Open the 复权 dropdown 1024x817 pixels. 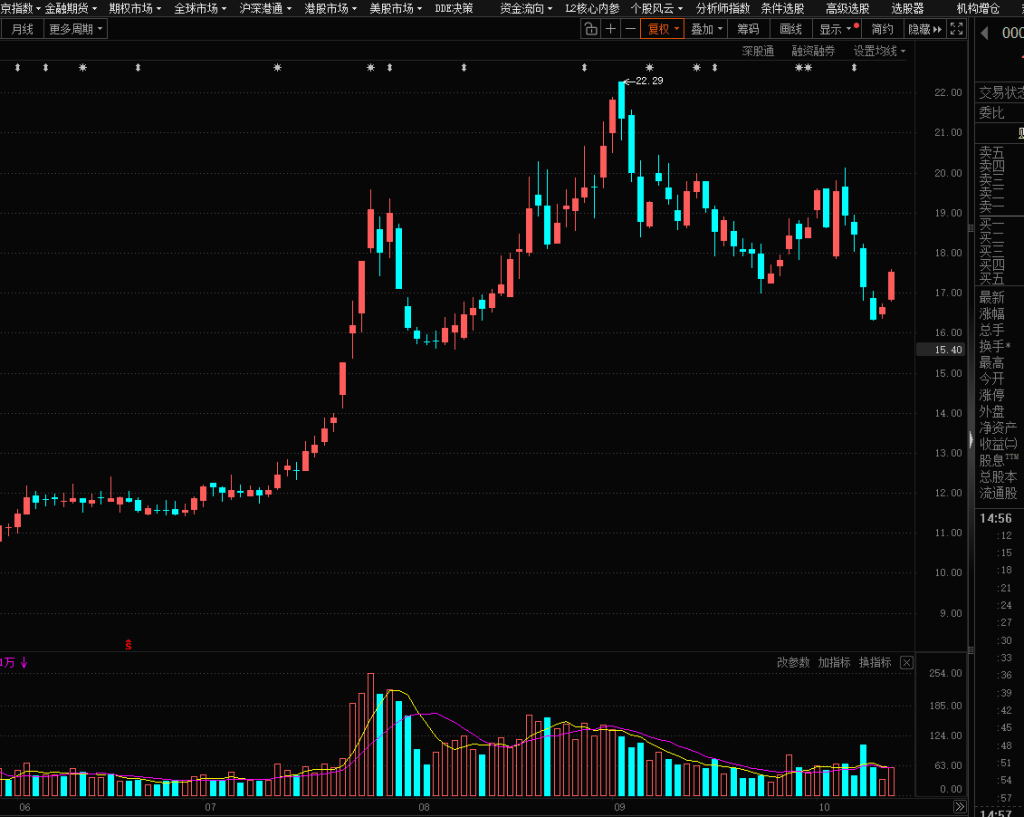(662, 29)
